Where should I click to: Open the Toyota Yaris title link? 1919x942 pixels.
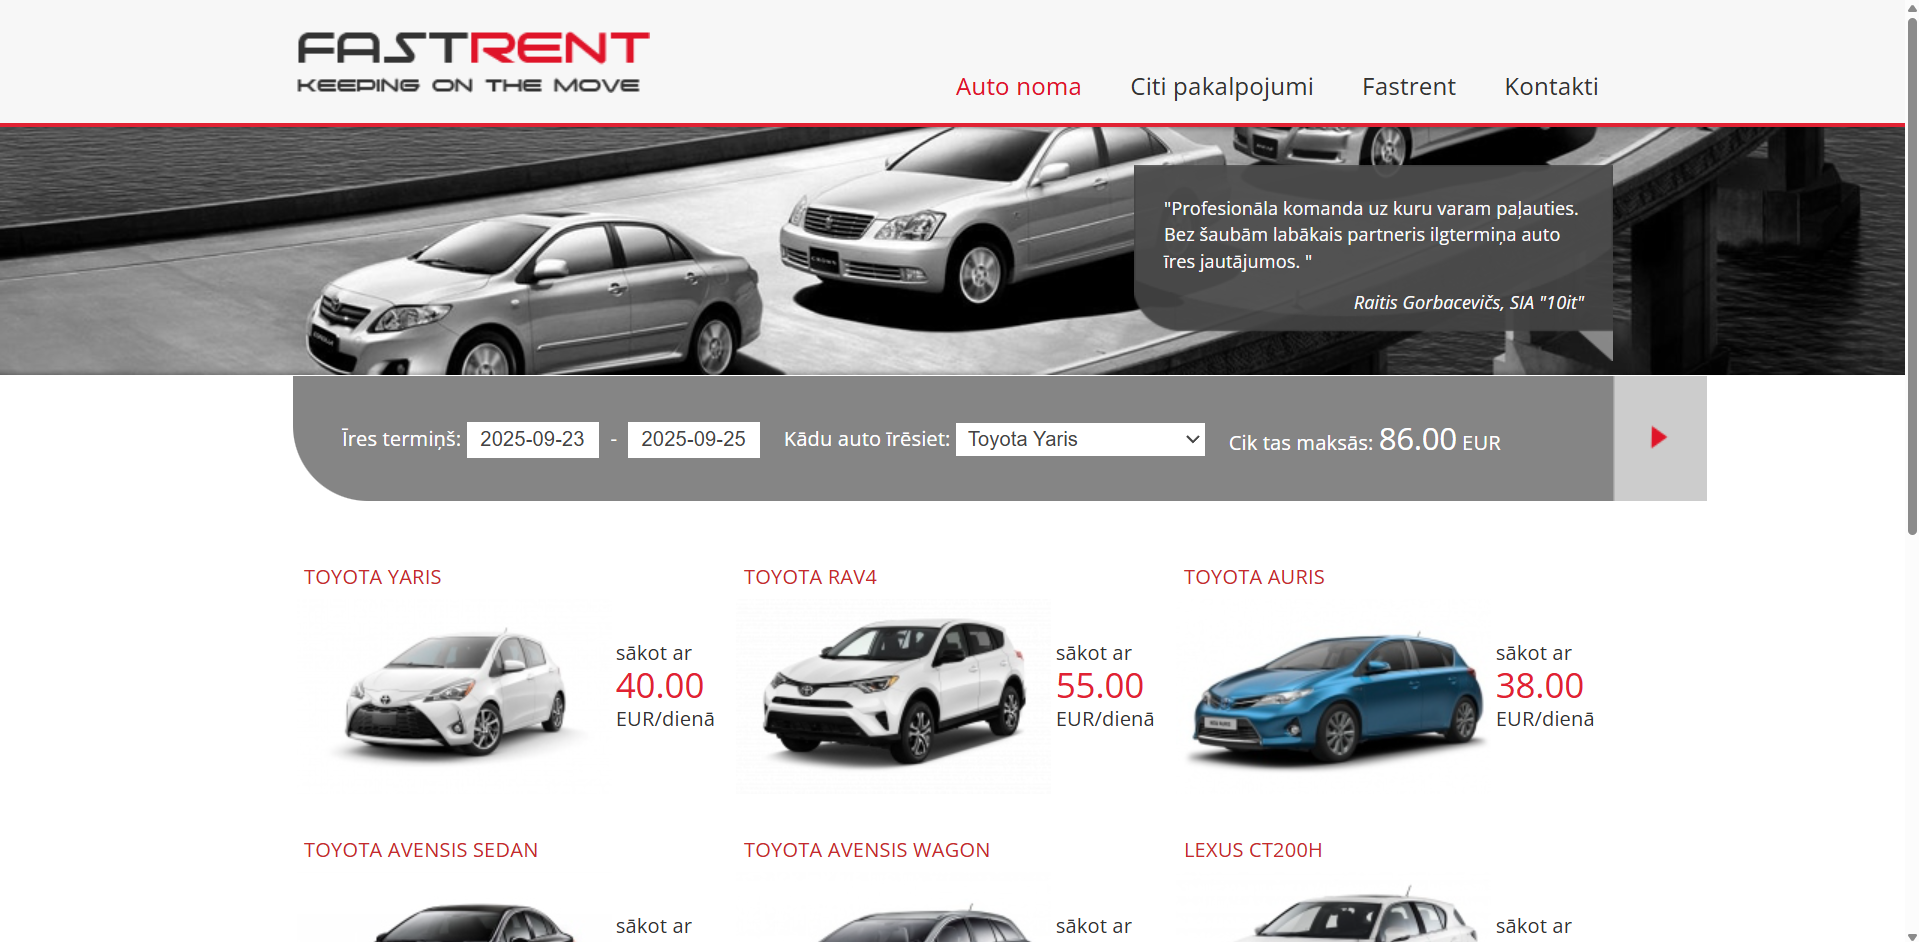pyautogui.click(x=372, y=577)
